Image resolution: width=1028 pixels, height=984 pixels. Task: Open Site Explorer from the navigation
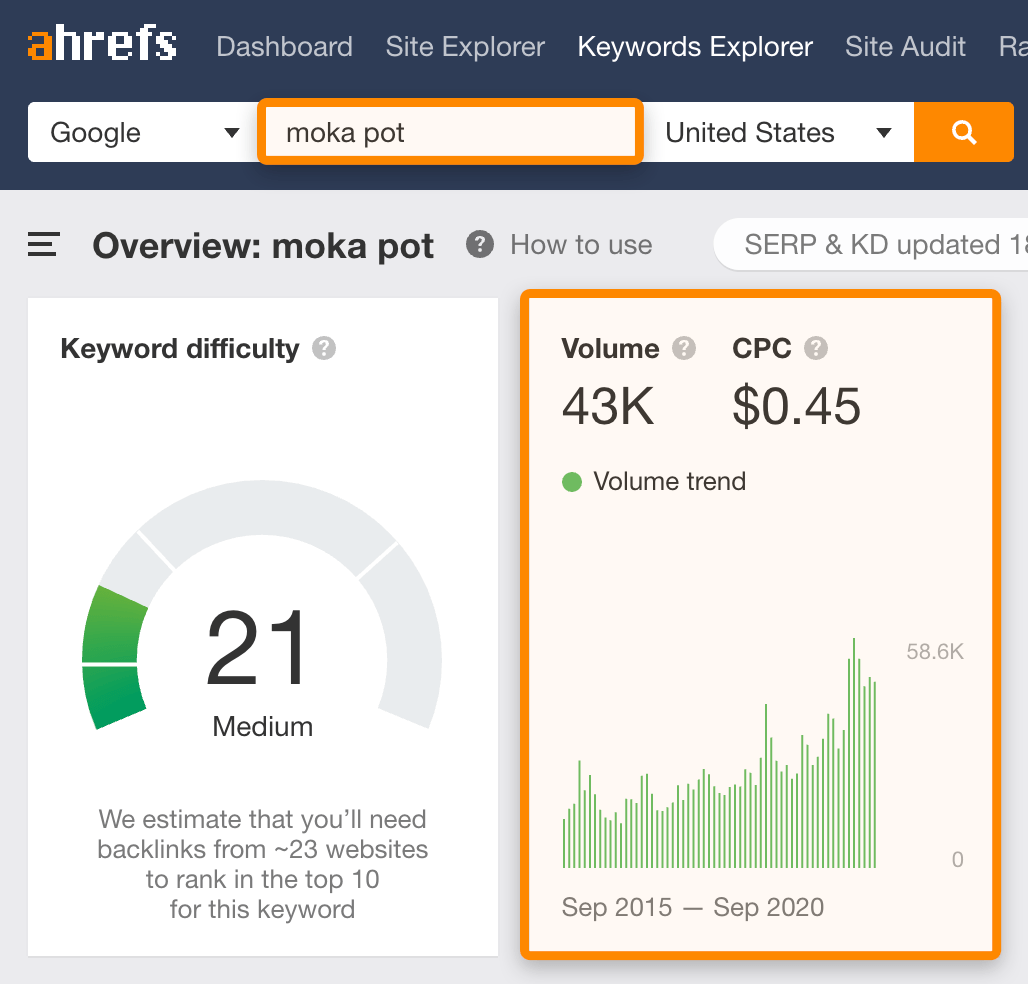coord(465,47)
